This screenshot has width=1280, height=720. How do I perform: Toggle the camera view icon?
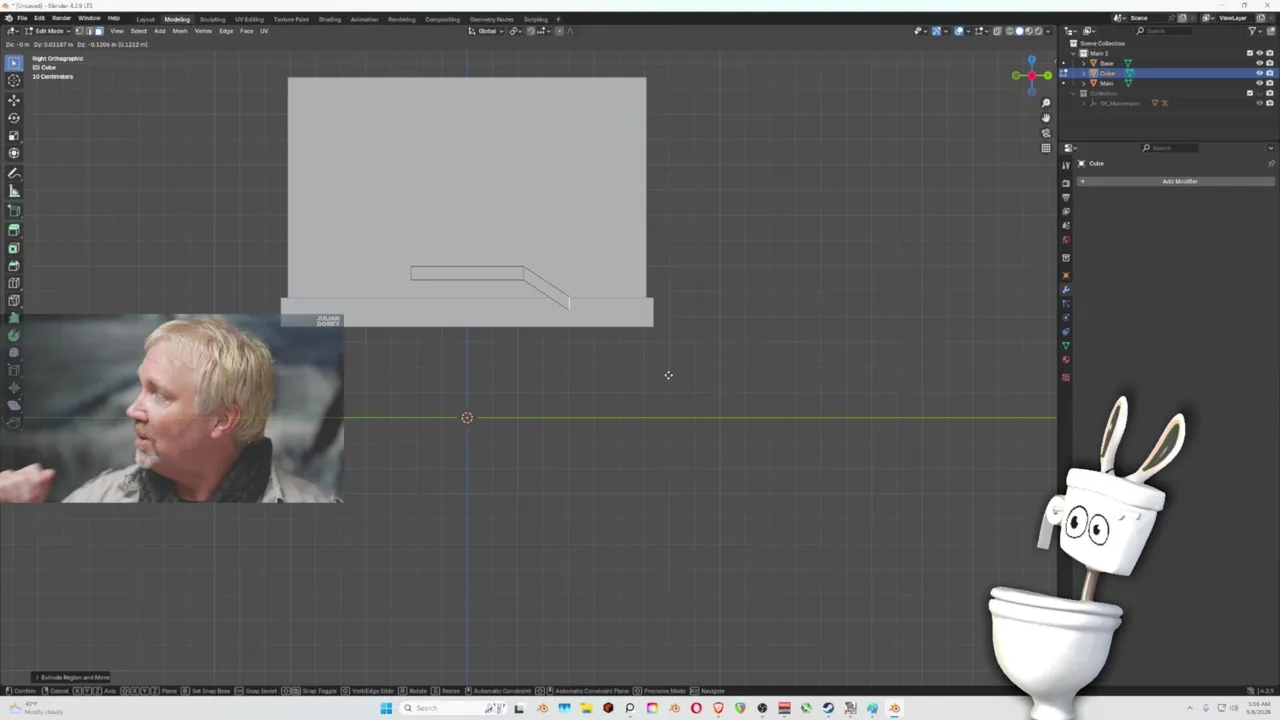click(x=1046, y=133)
